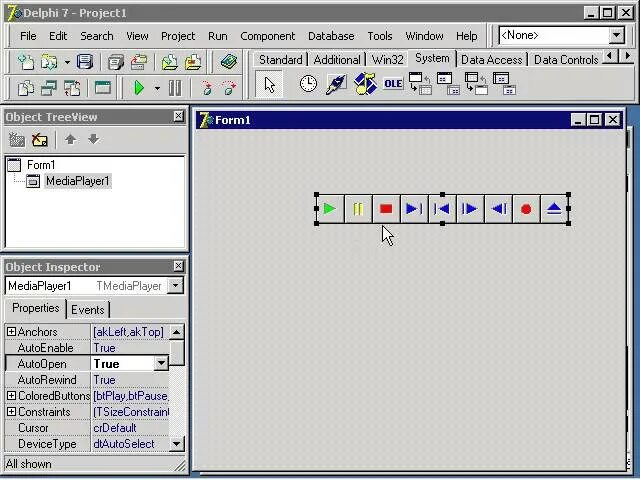Click MediaPlayer Play button on form
640x480 pixels.
(x=330, y=209)
